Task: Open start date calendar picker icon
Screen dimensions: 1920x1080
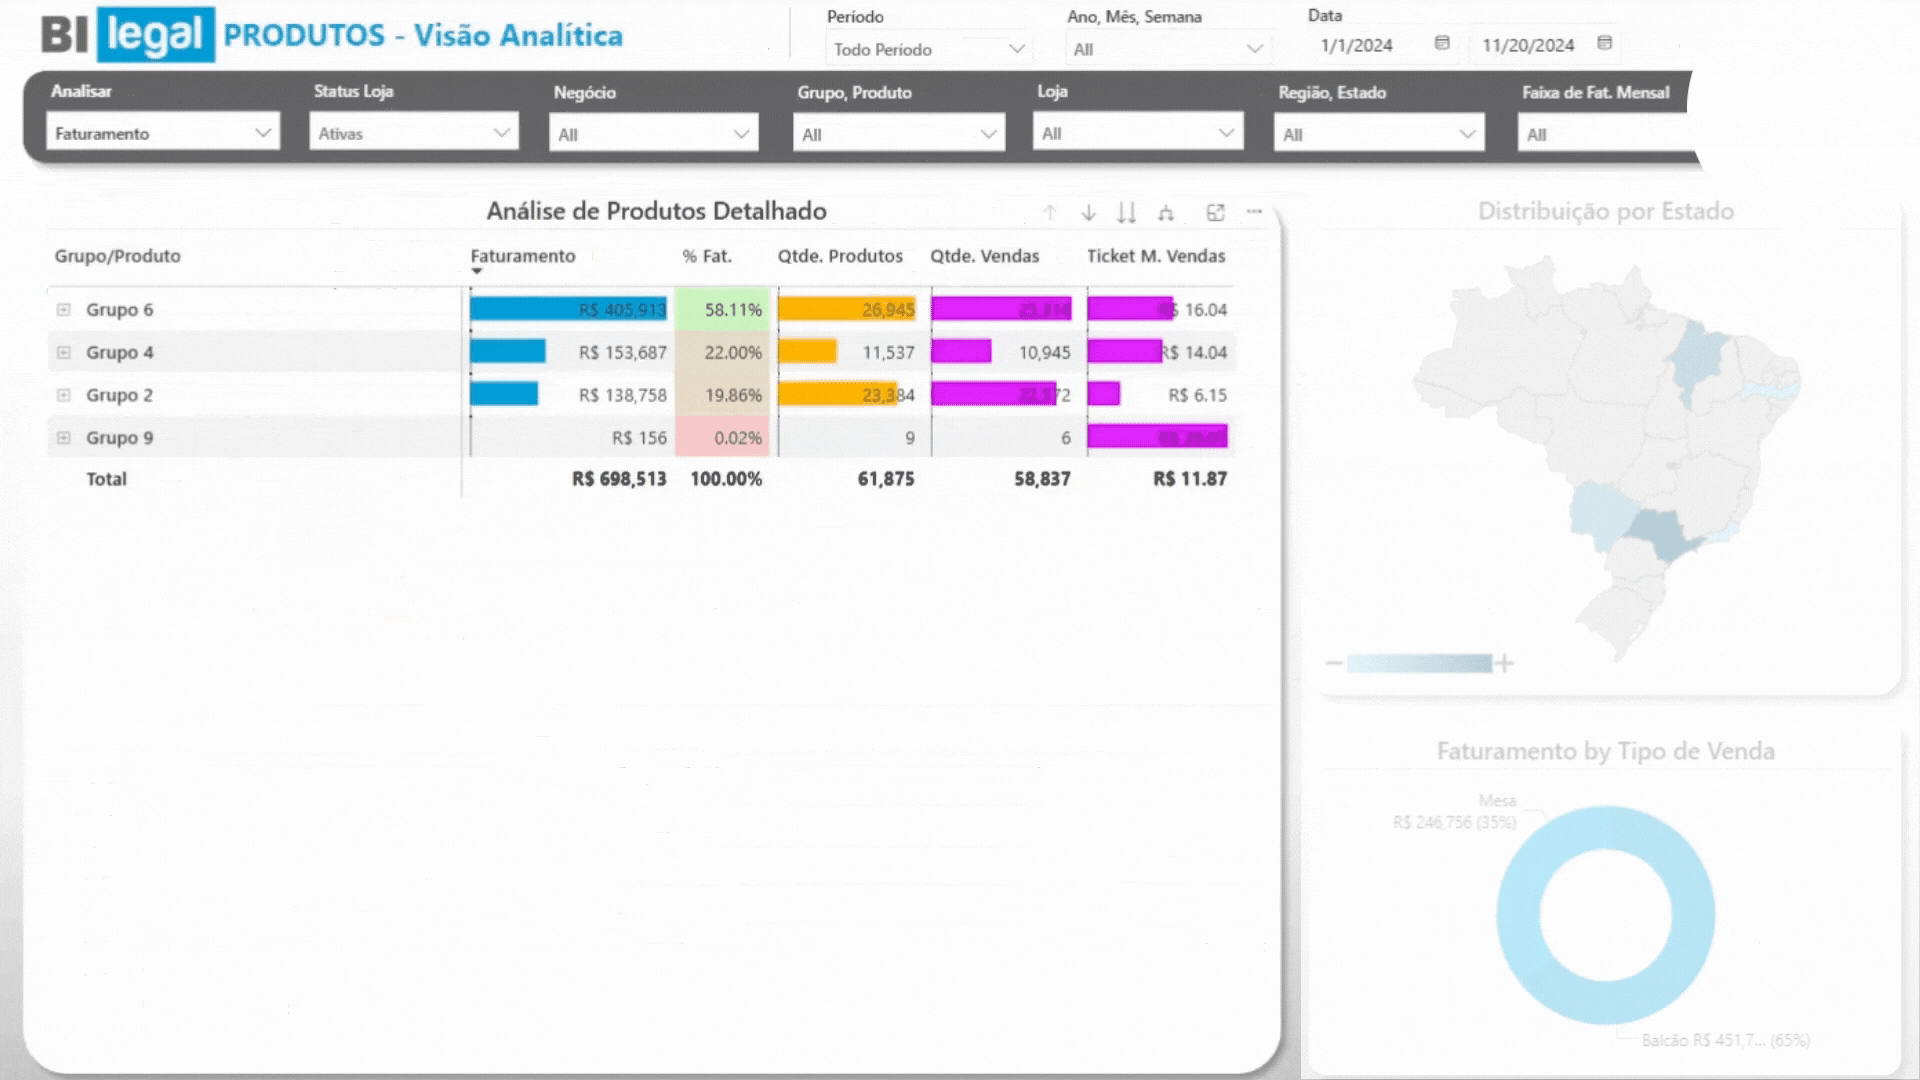Action: click(x=1442, y=43)
